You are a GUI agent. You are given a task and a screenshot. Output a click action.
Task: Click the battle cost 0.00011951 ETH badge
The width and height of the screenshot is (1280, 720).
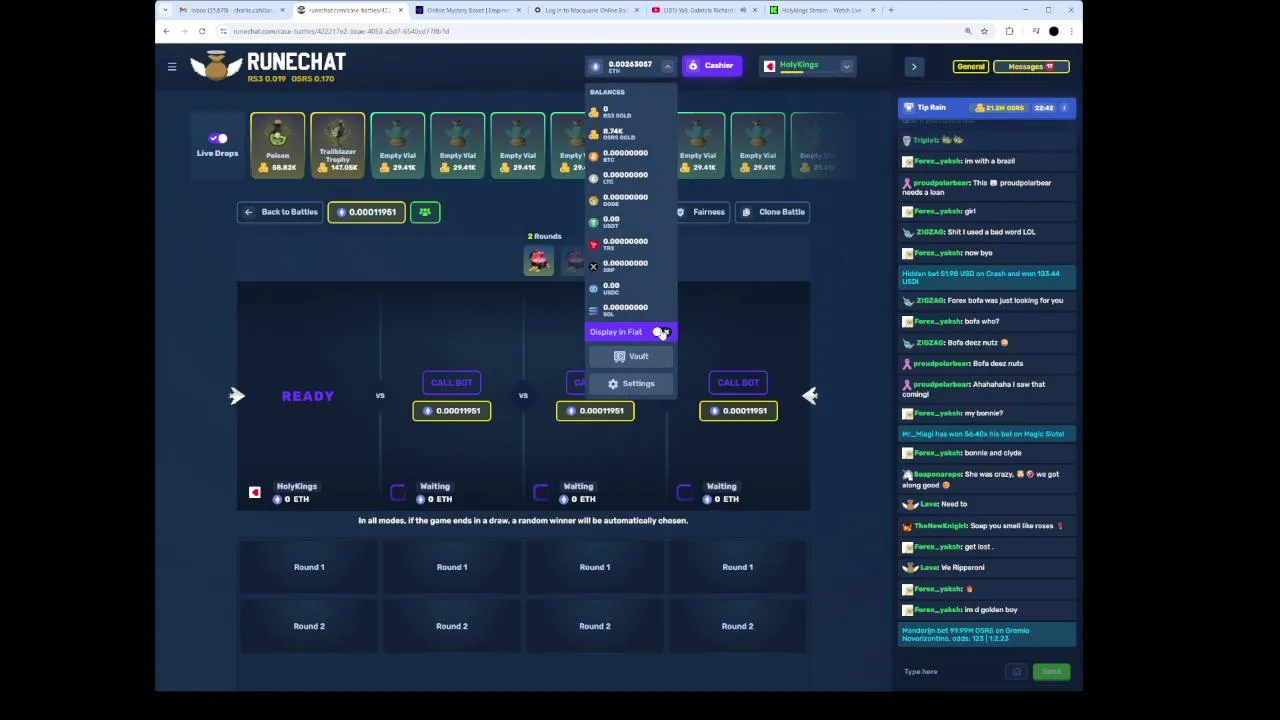coord(366,212)
